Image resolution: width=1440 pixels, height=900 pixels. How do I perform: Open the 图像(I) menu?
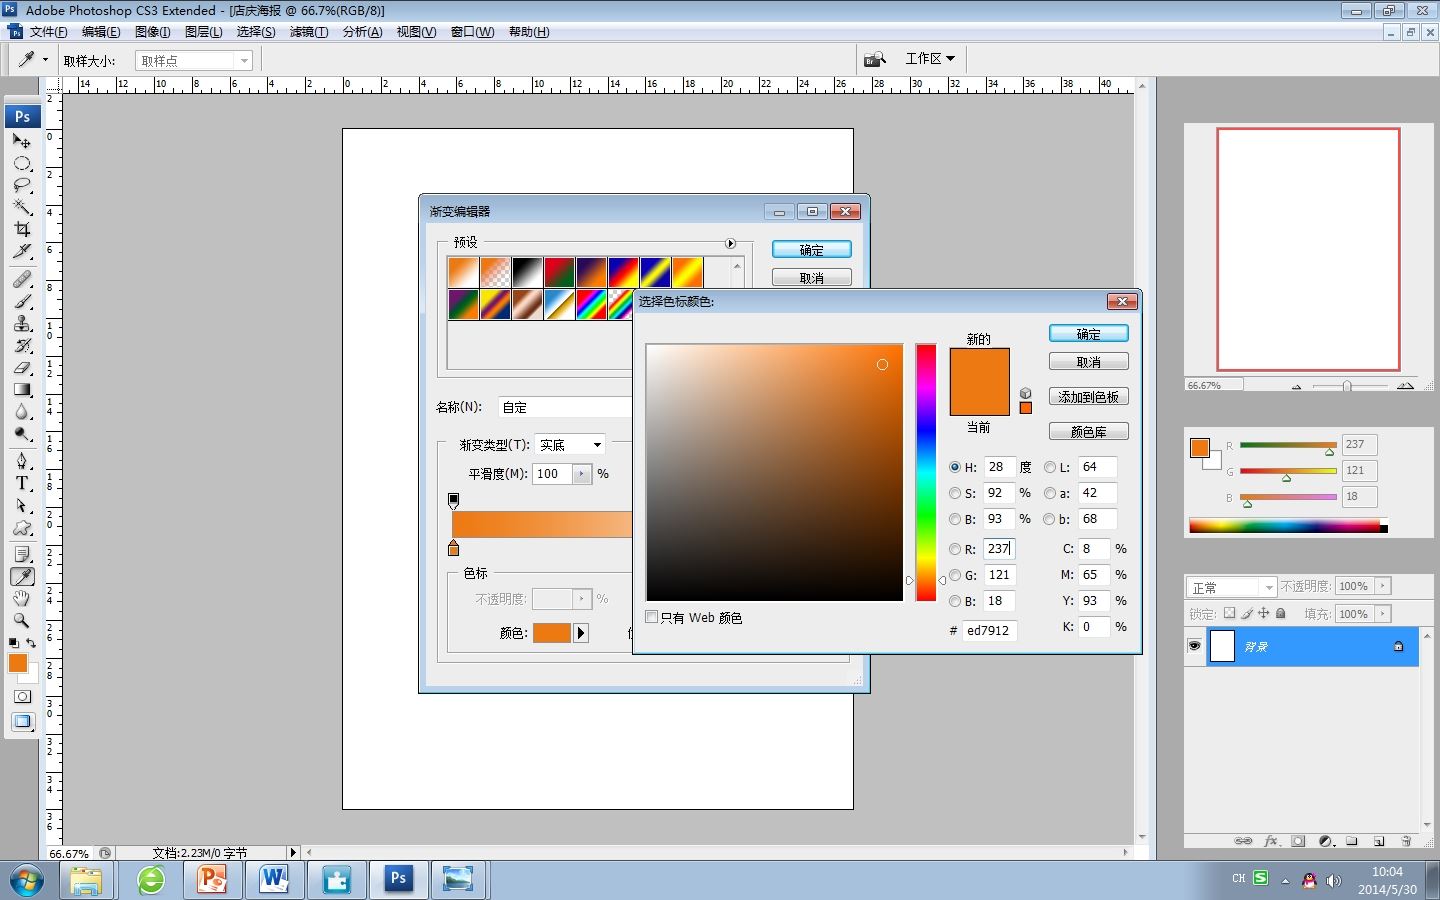click(153, 32)
